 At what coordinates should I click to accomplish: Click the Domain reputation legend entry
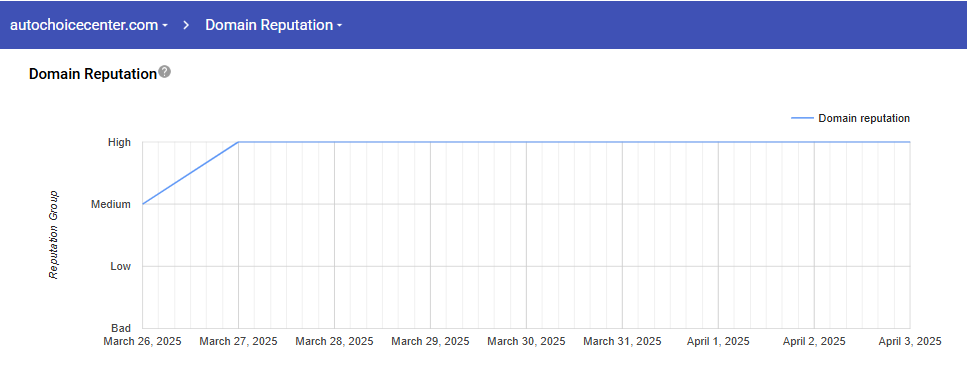pos(850,118)
